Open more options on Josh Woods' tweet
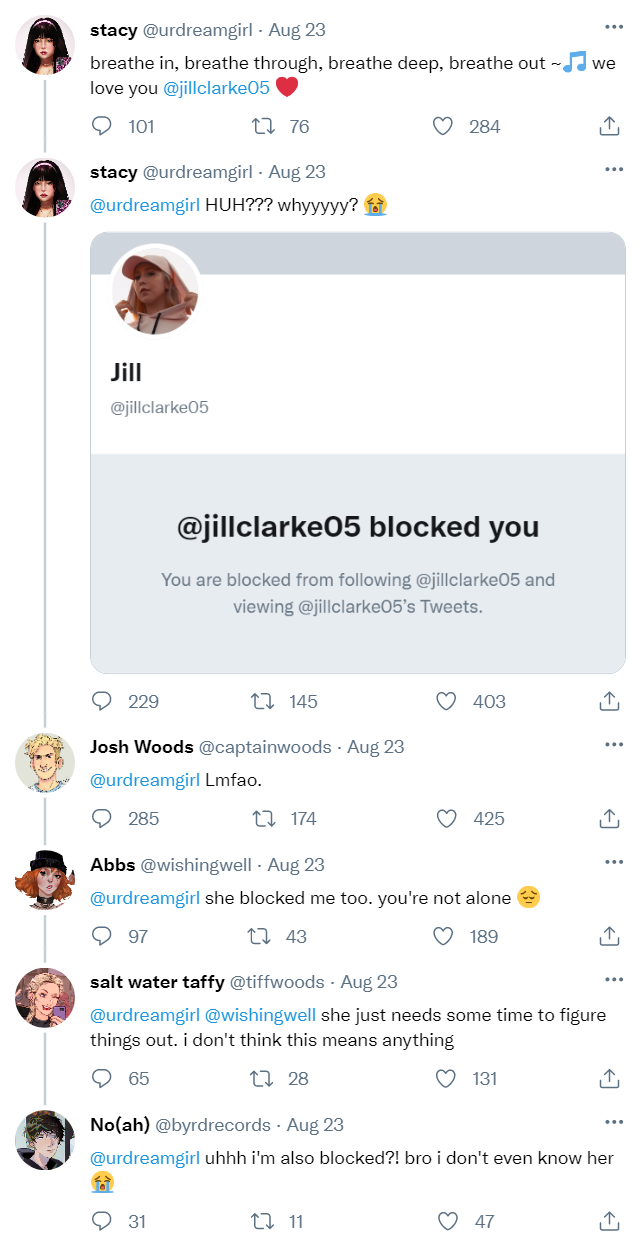Image resolution: width=641 pixels, height=1248 pixels. point(614,744)
